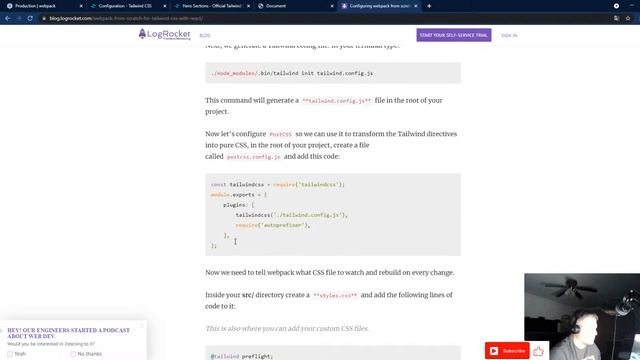Go back to previous page
This screenshot has height=360, width=640.
click(x=8, y=18)
